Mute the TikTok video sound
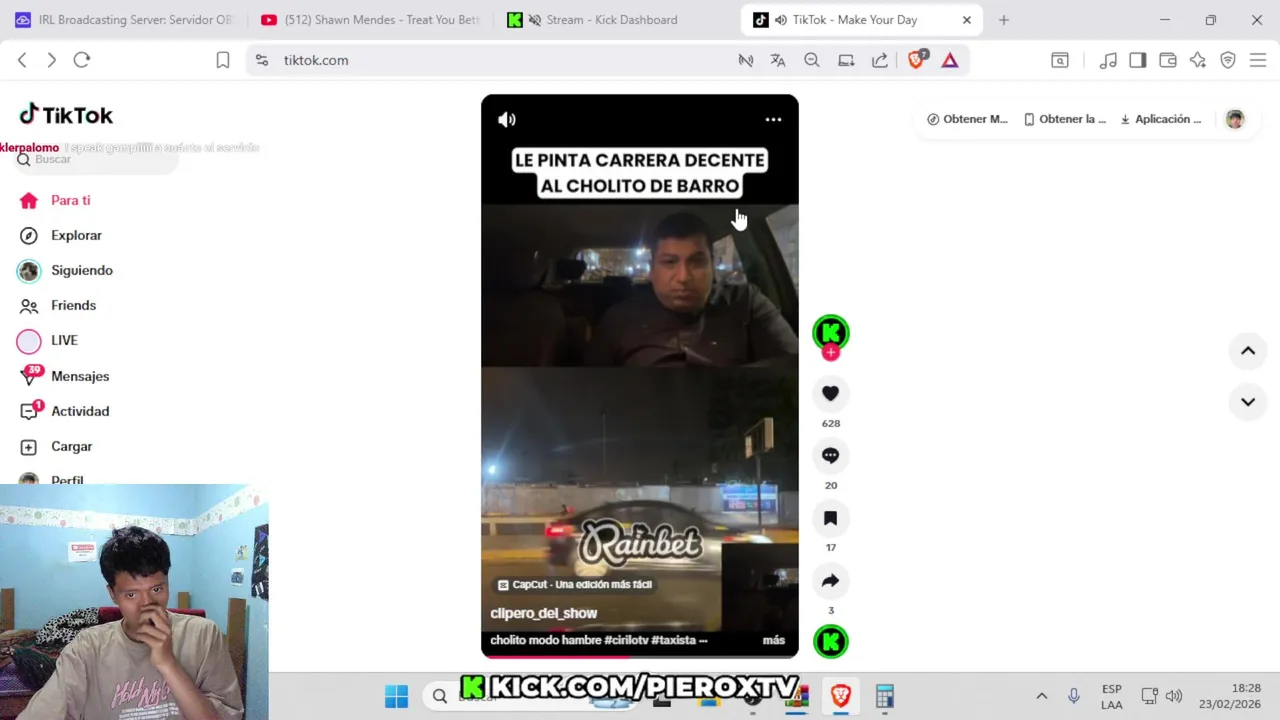This screenshot has height=720, width=1280. [507, 119]
